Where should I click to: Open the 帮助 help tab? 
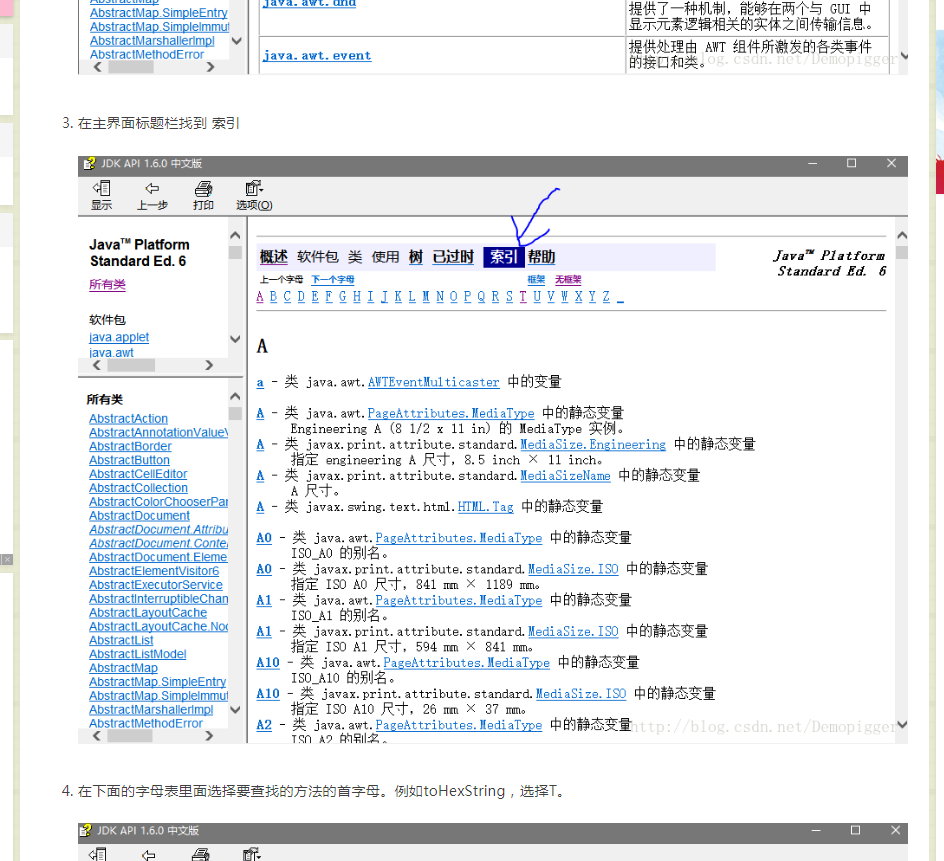click(x=541, y=257)
